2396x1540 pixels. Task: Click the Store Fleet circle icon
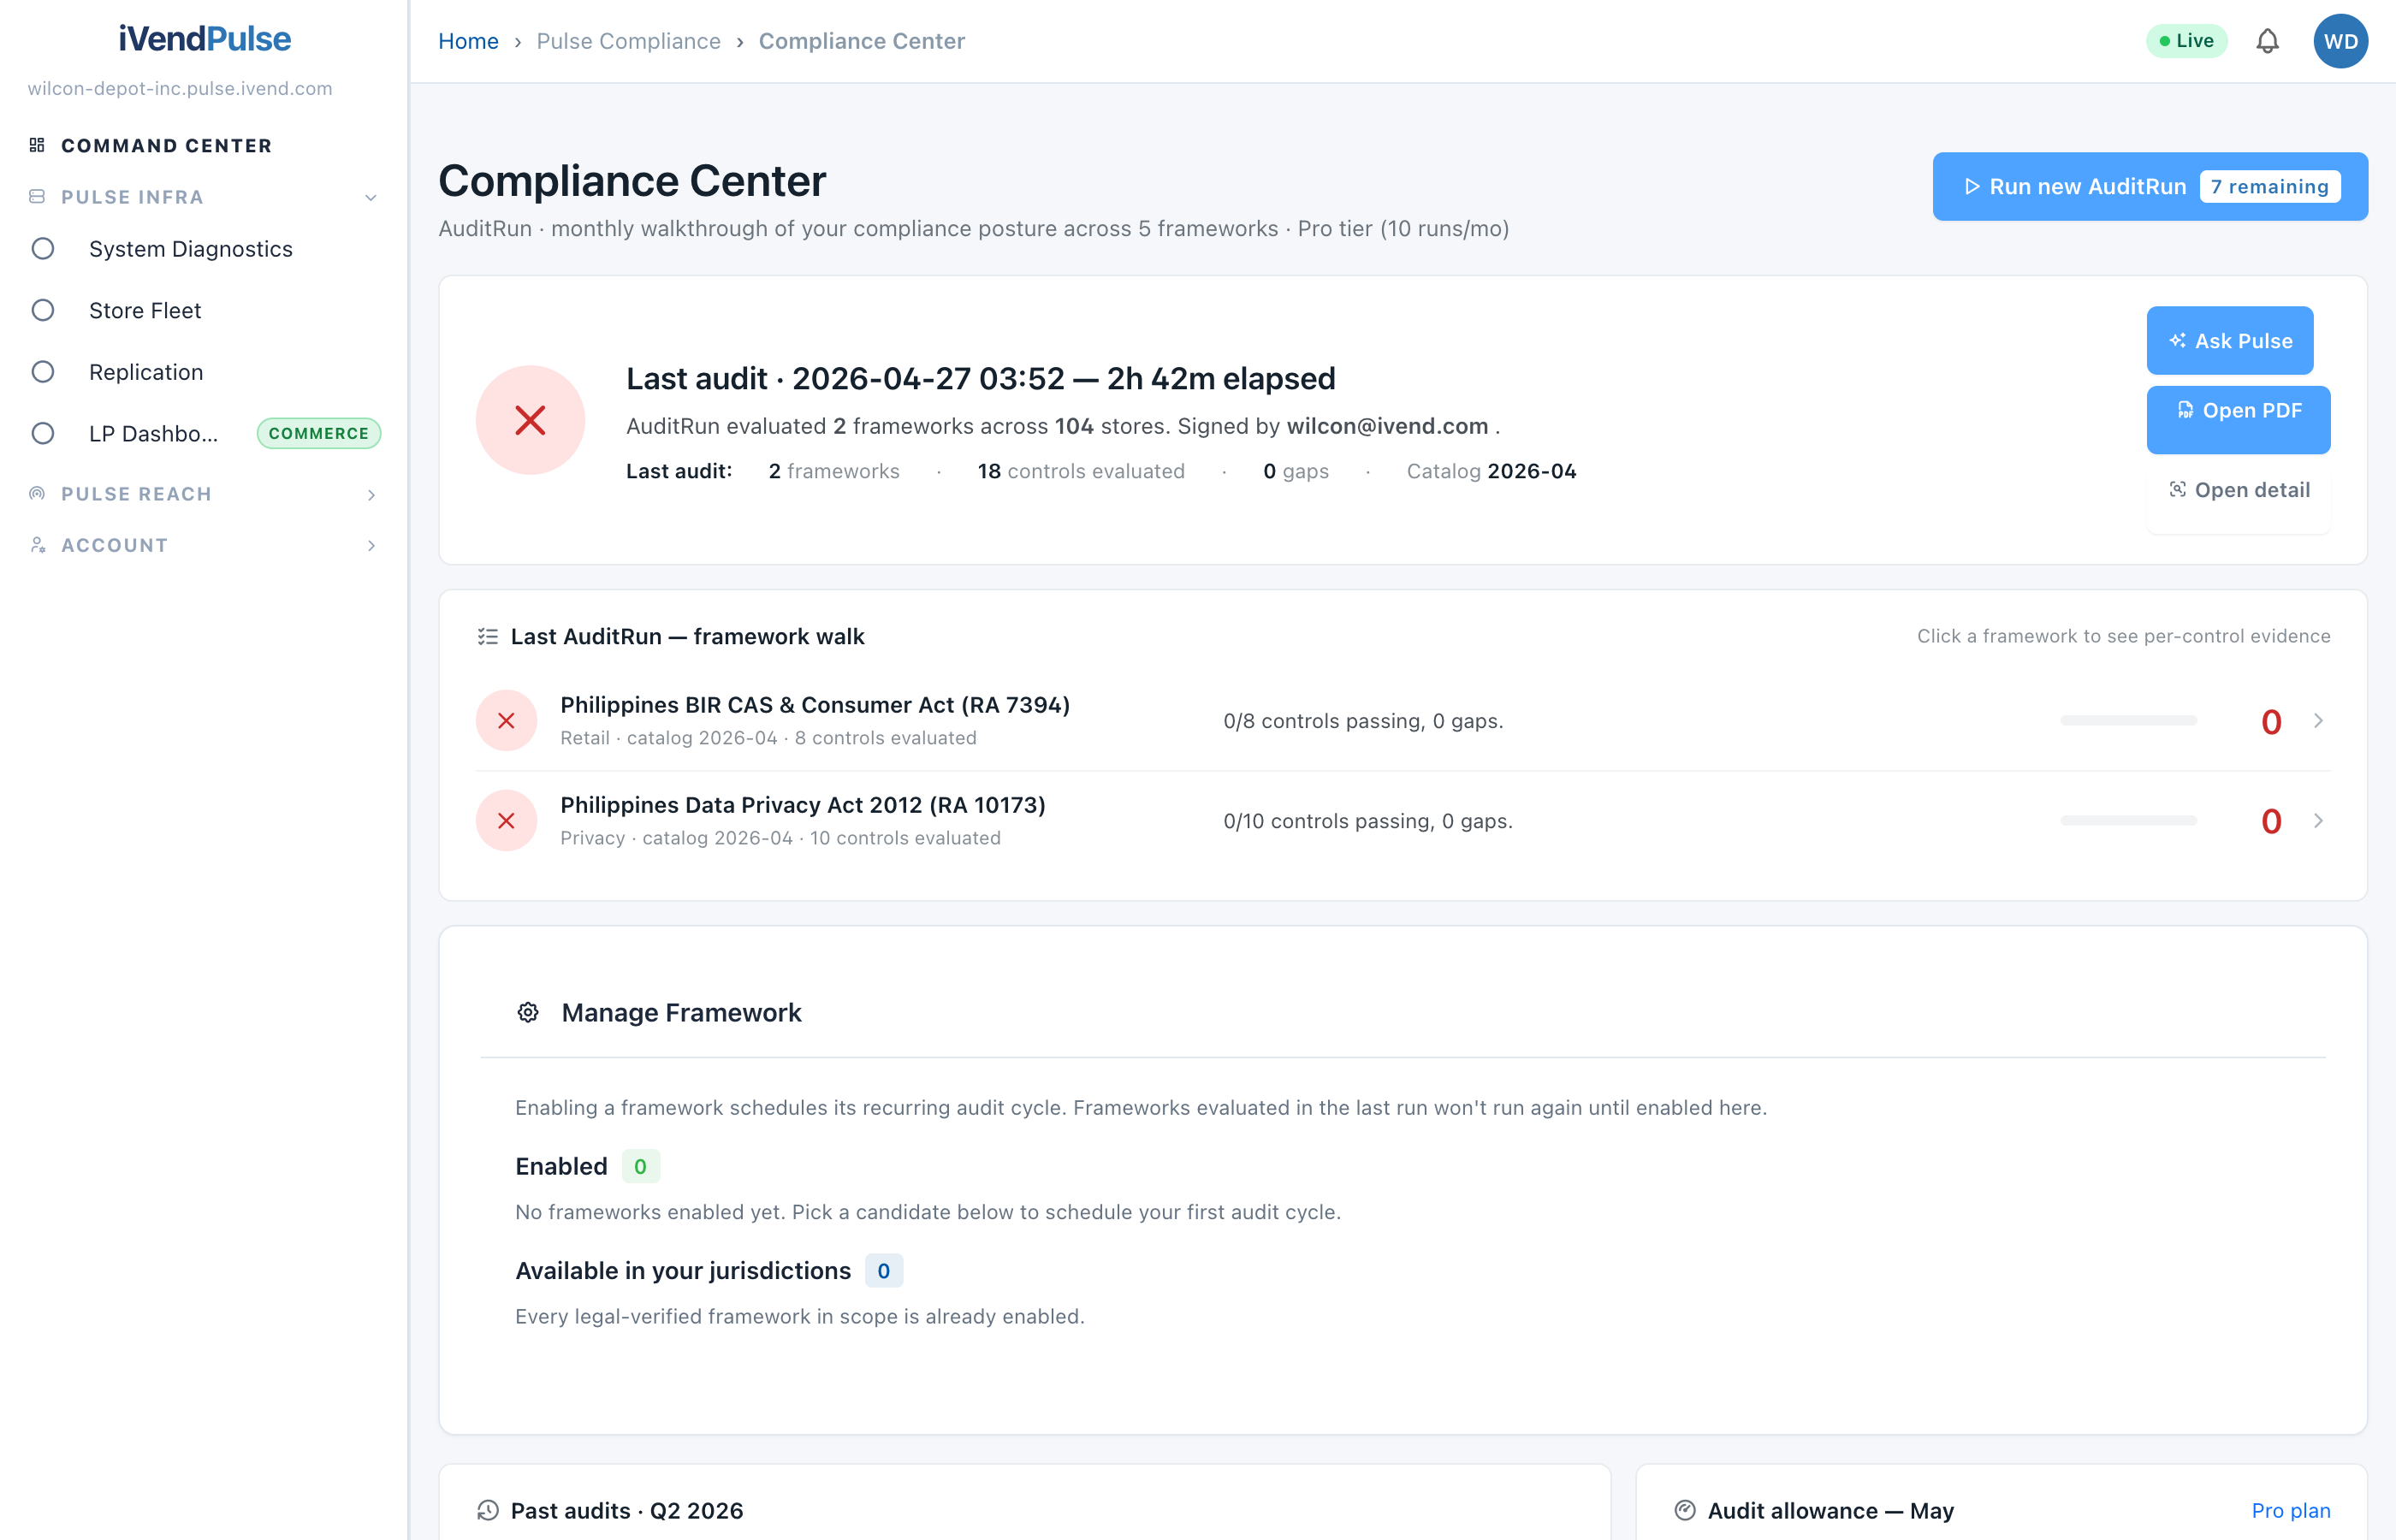[43, 310]
